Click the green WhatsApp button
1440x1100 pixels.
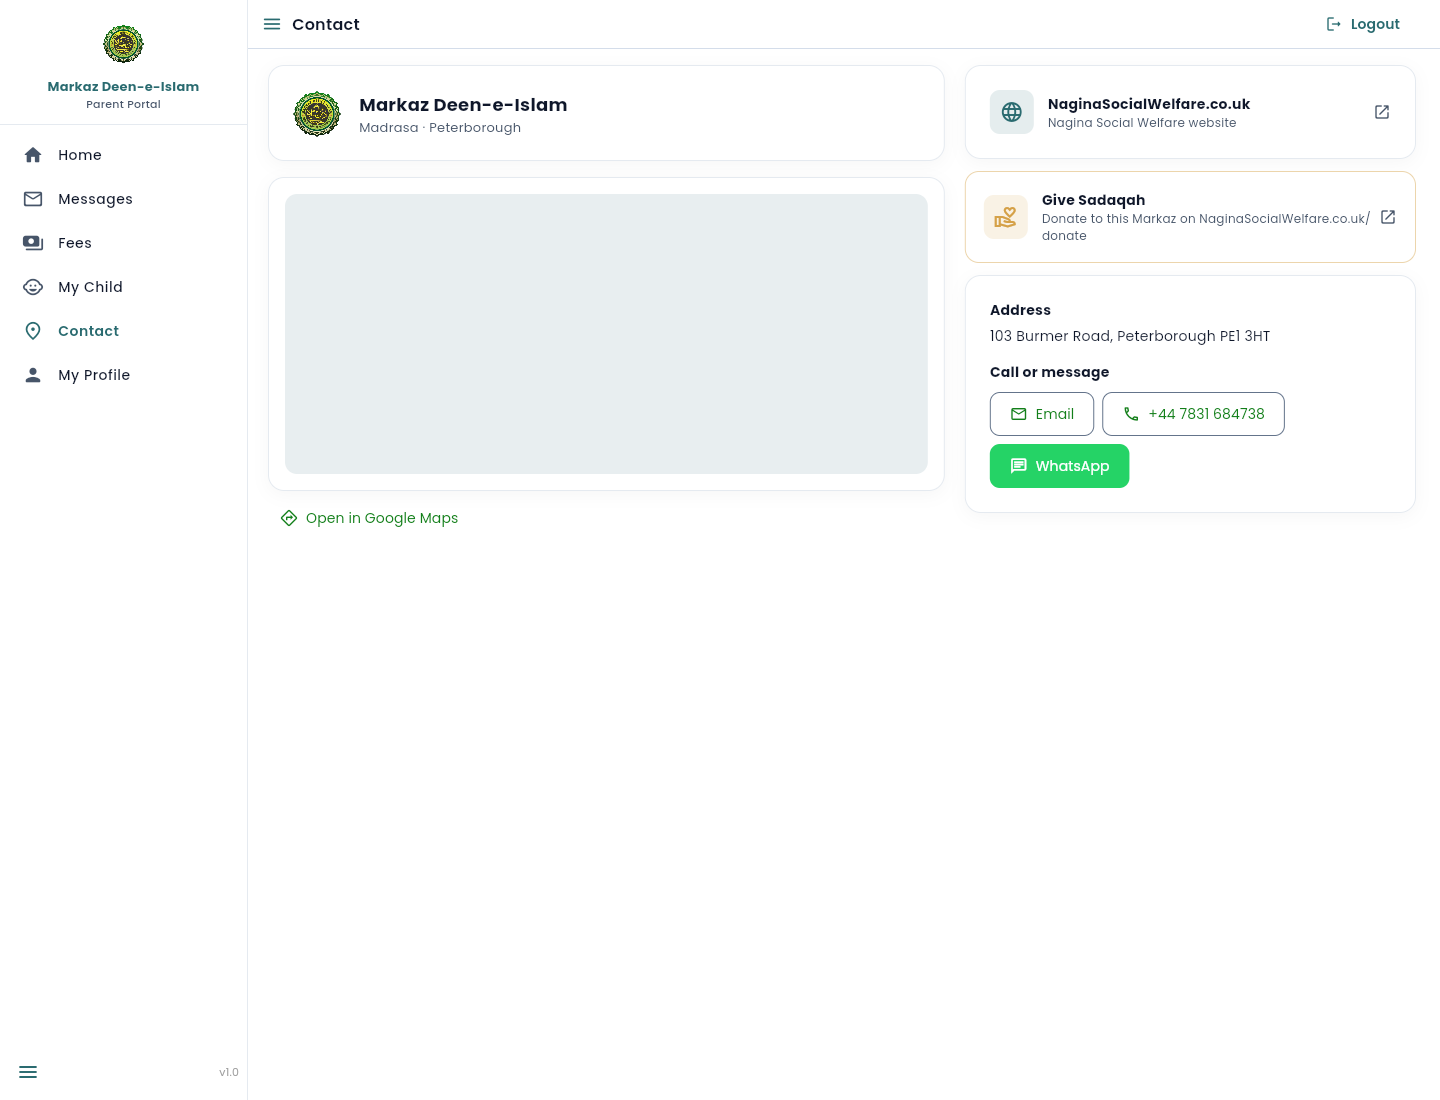coord(1059,466)
